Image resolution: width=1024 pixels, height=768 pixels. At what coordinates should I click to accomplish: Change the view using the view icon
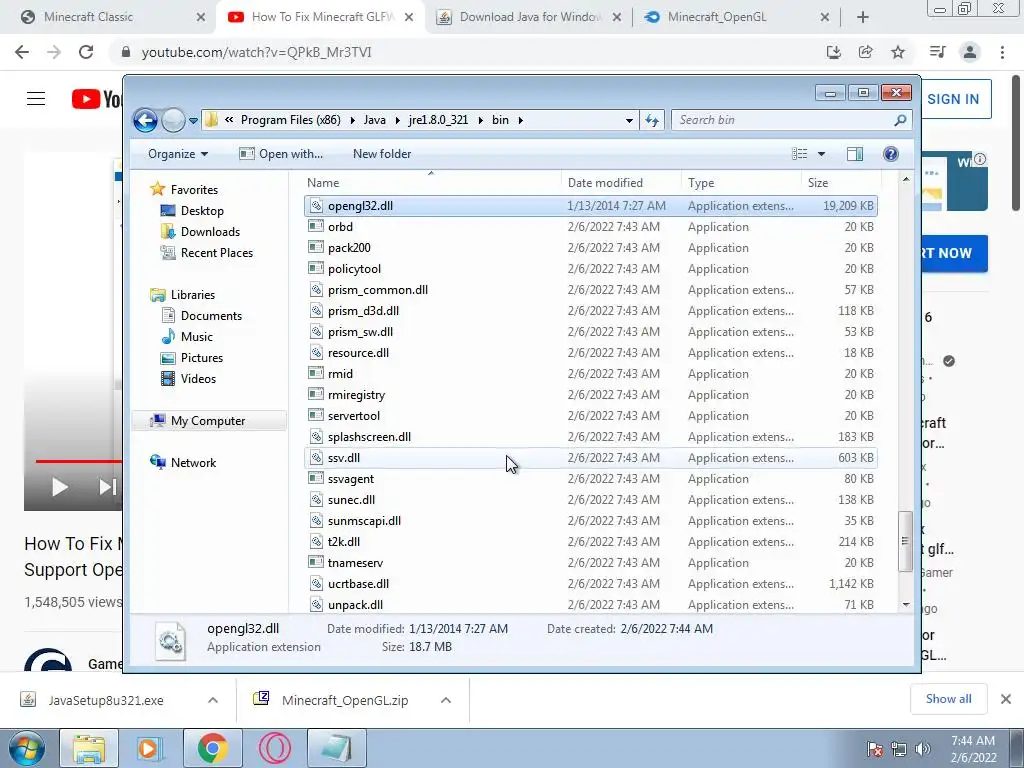coord(799,153)
